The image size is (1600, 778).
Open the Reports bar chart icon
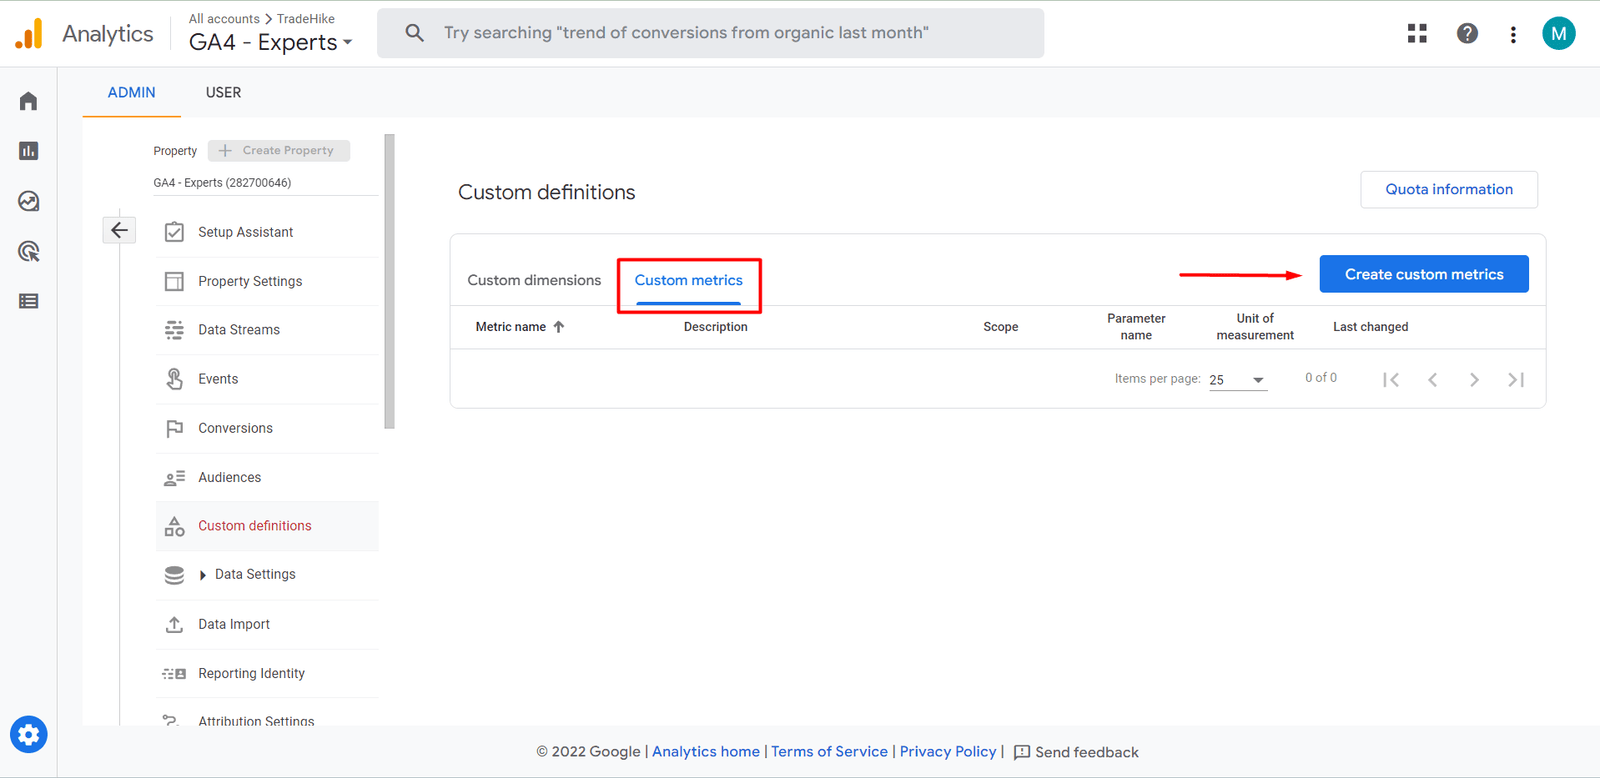coord(28,151)
